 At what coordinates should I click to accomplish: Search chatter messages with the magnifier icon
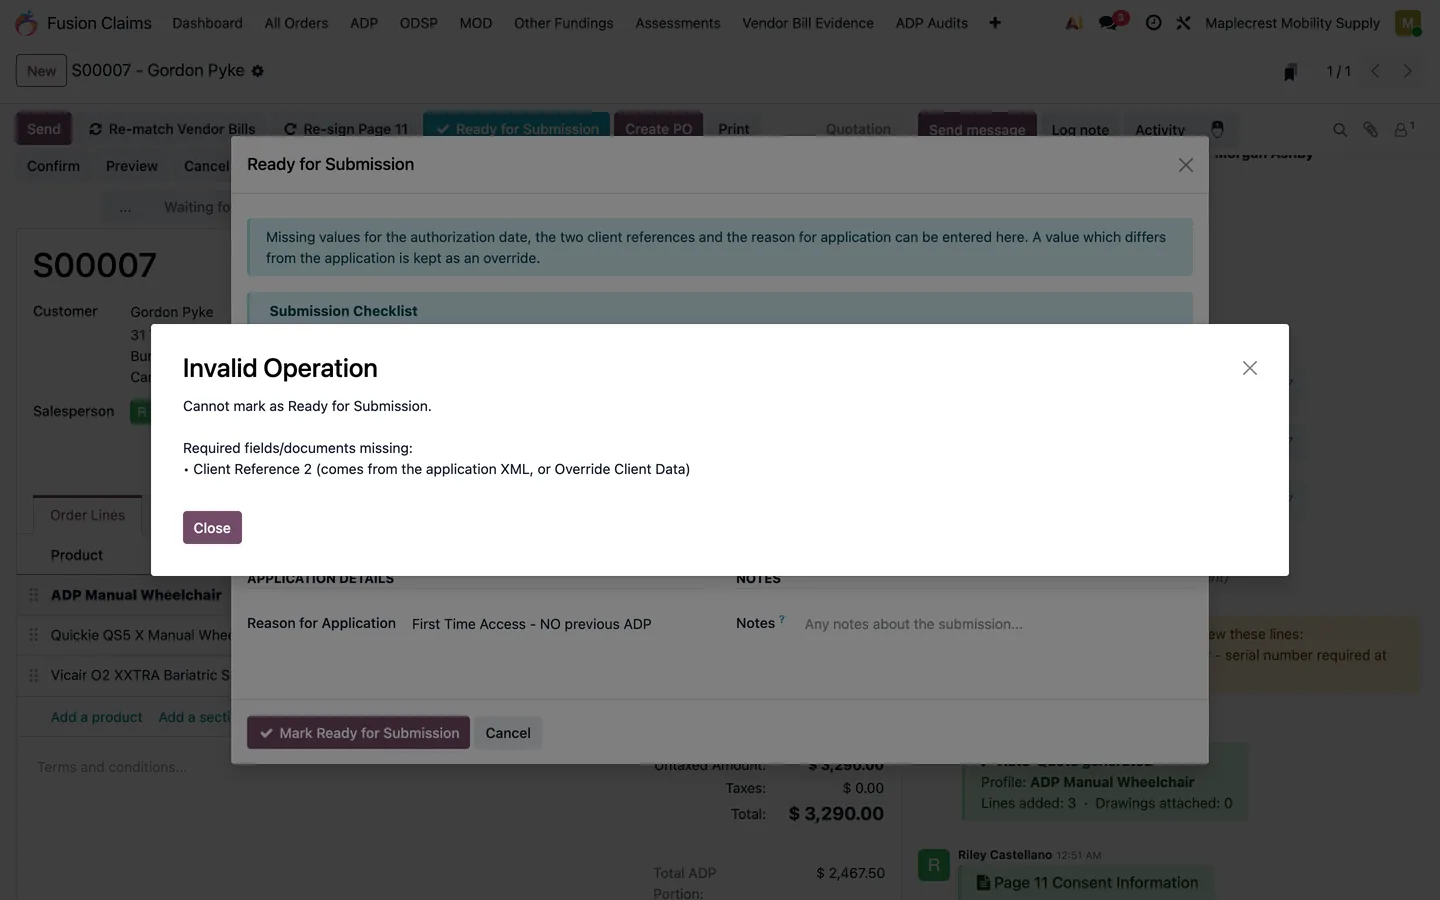point(1340,130)
